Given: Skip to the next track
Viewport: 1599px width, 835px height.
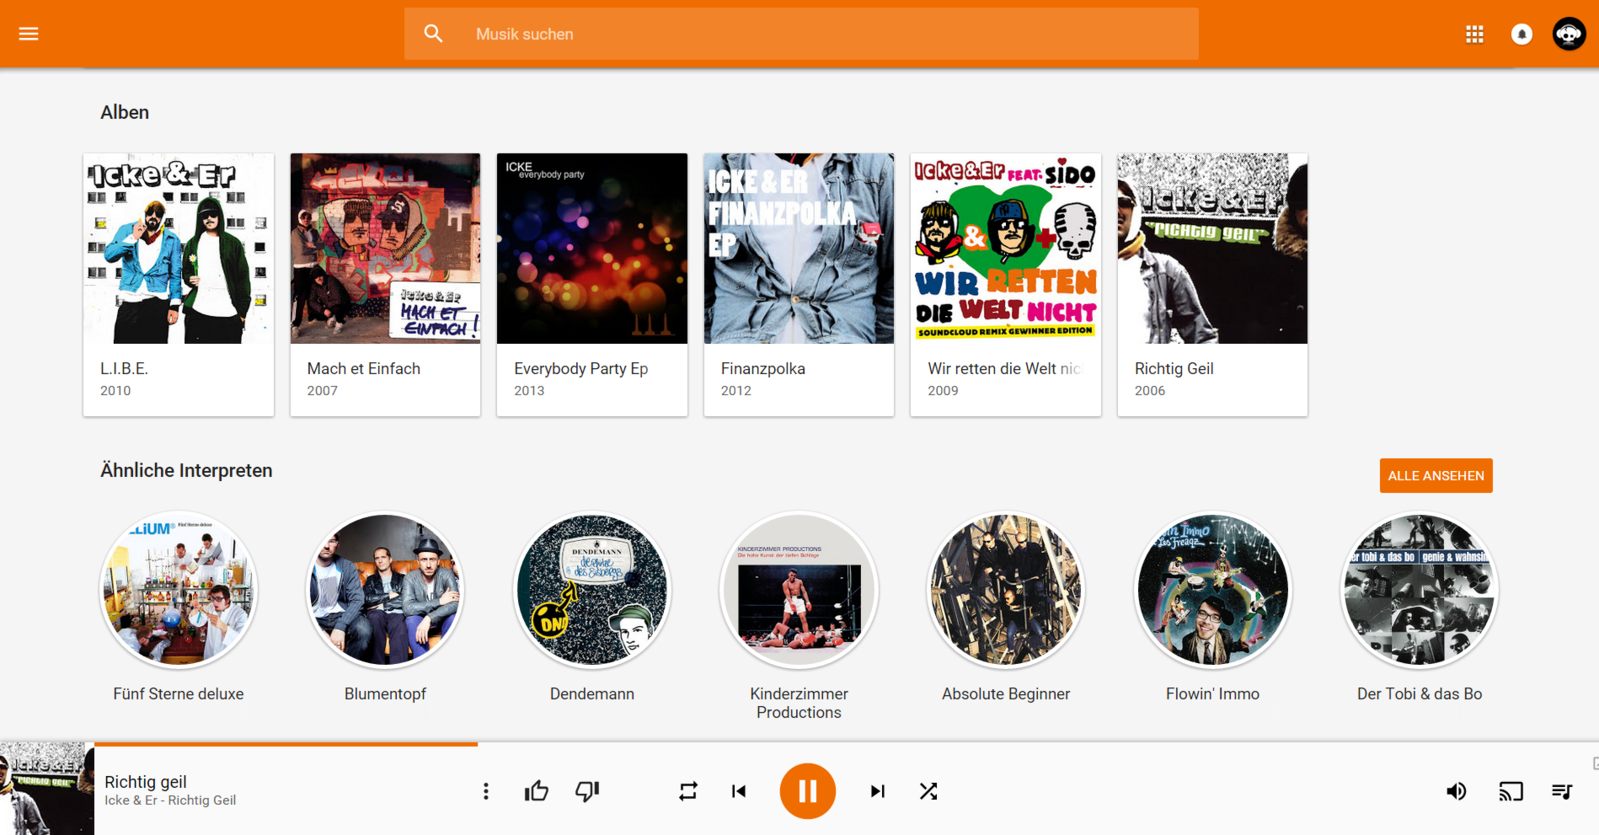Looking at the screenshot, I should [877, 791].
